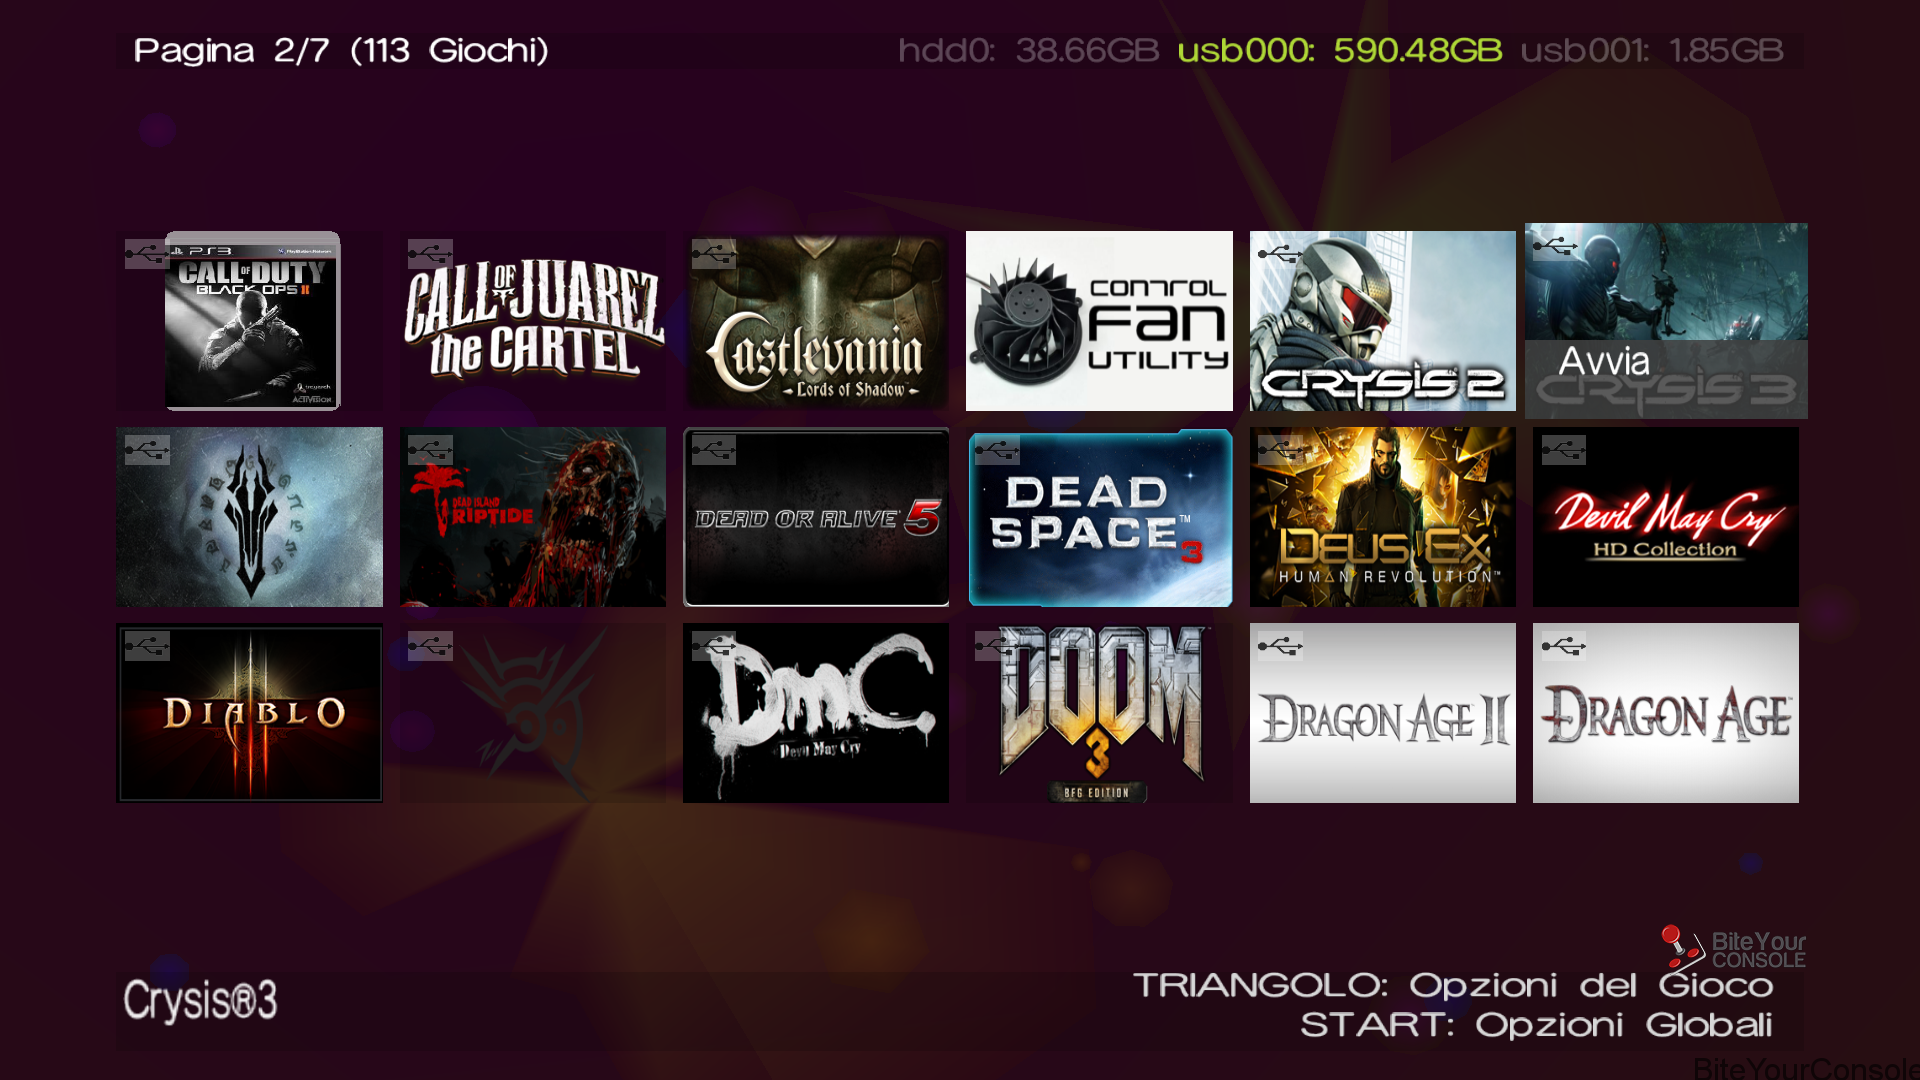This screenshot has width=1920, height=1080.
Task: Click USB icon on Dead or Alive 5 tile
Action: [714, 450]
